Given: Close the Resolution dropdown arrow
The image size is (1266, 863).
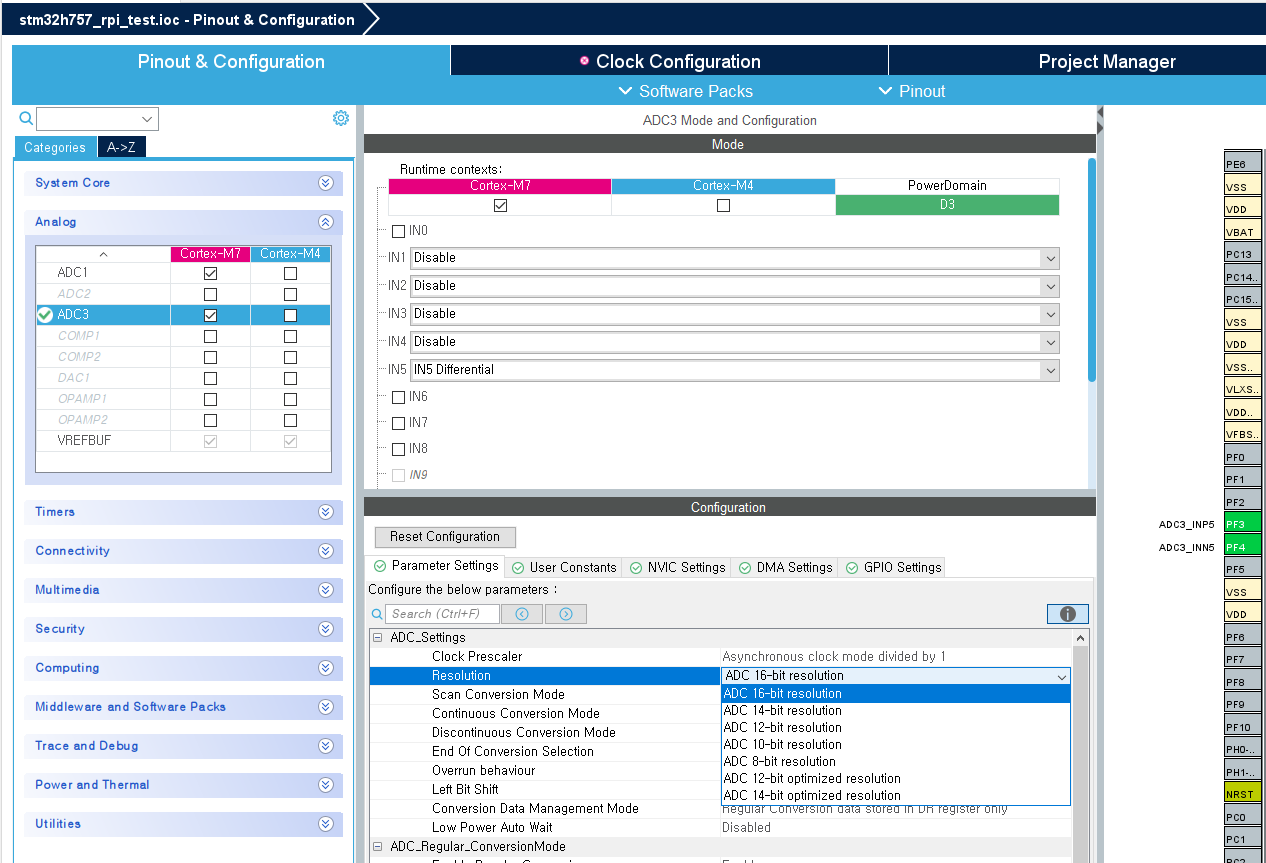Looking at the screenshot, I should 1062,676.
